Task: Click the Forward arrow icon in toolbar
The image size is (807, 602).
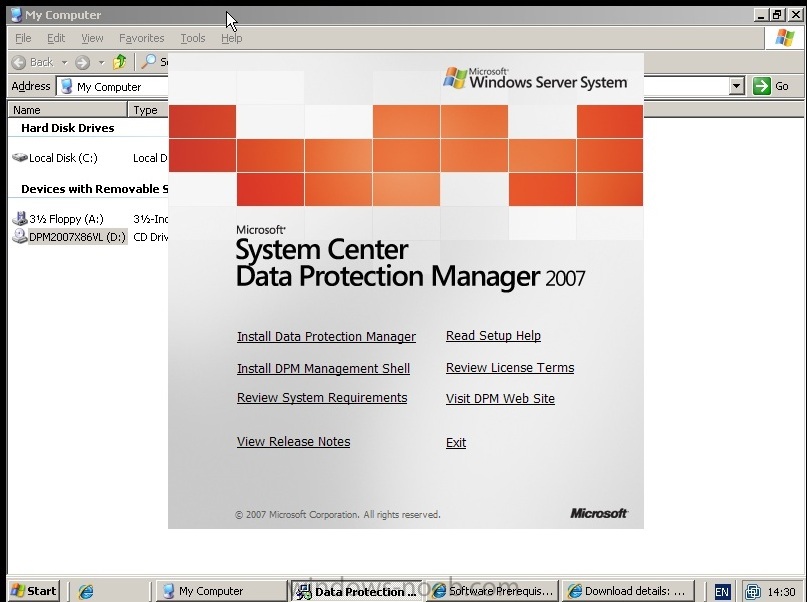Action: click(x=82, y=62)
